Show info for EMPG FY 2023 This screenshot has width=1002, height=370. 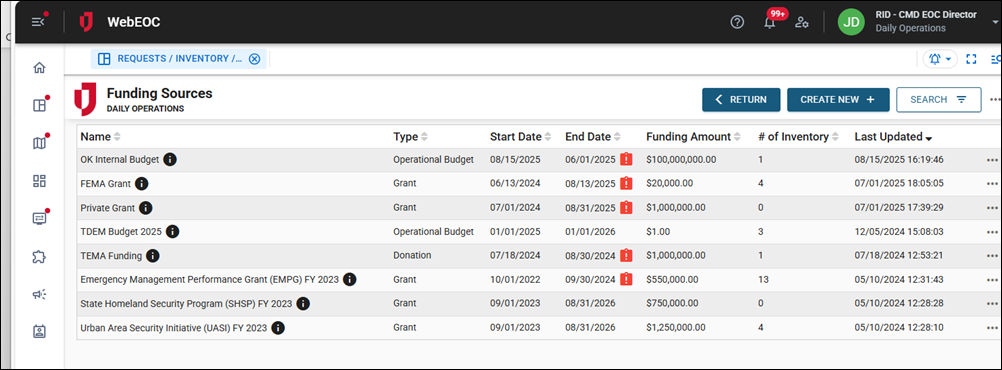(x=350, y=279)
